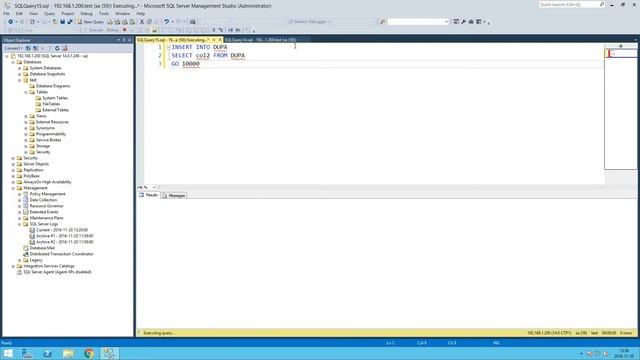
Task: Open the Window menu
Action: [x=122, y=13]
